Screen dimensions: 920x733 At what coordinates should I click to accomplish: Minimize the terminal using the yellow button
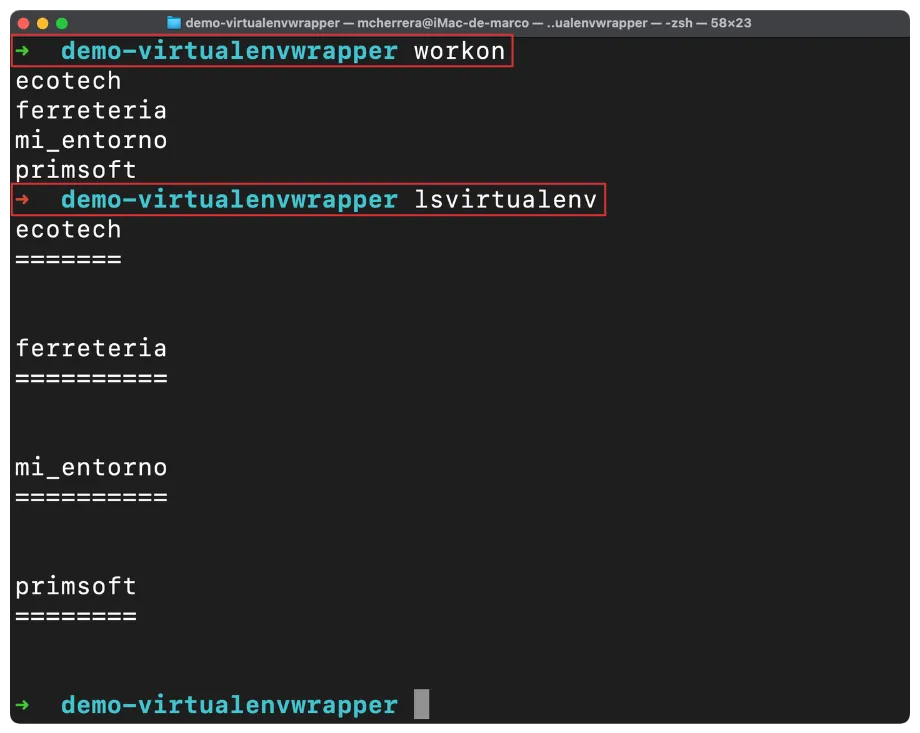click(42, 23)
